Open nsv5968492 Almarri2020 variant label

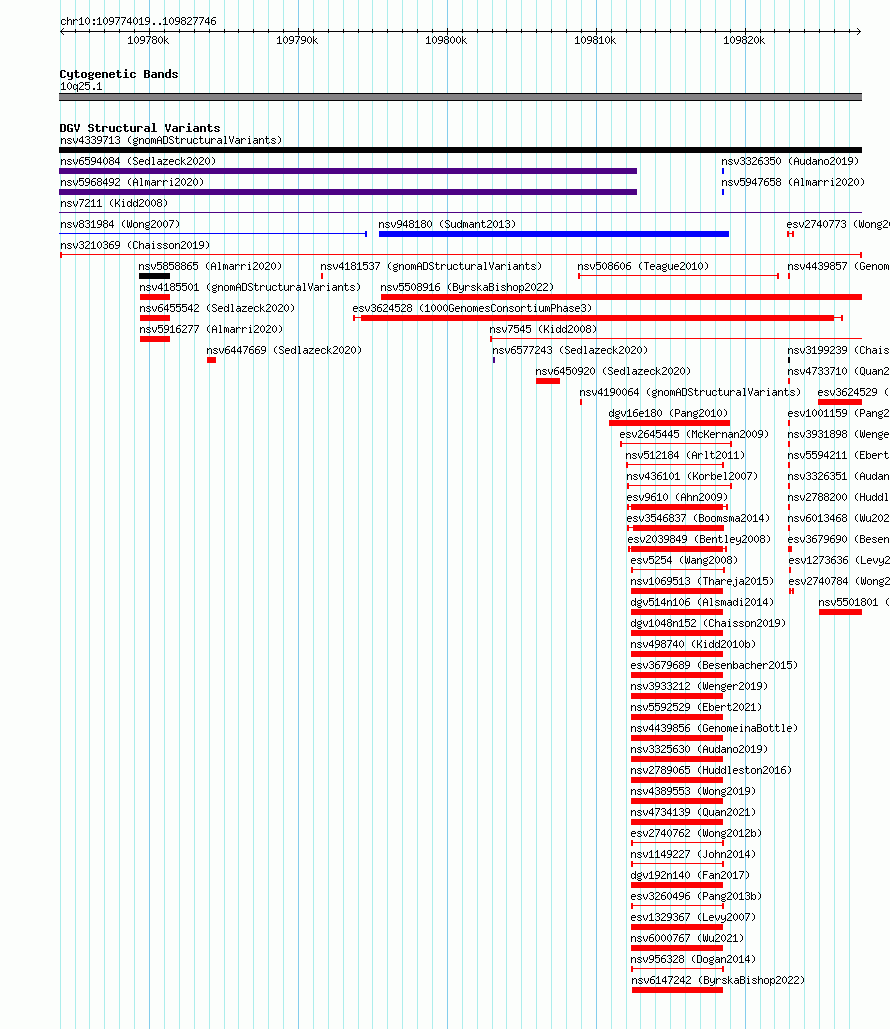pyautogui.click(x=132, y=182)
